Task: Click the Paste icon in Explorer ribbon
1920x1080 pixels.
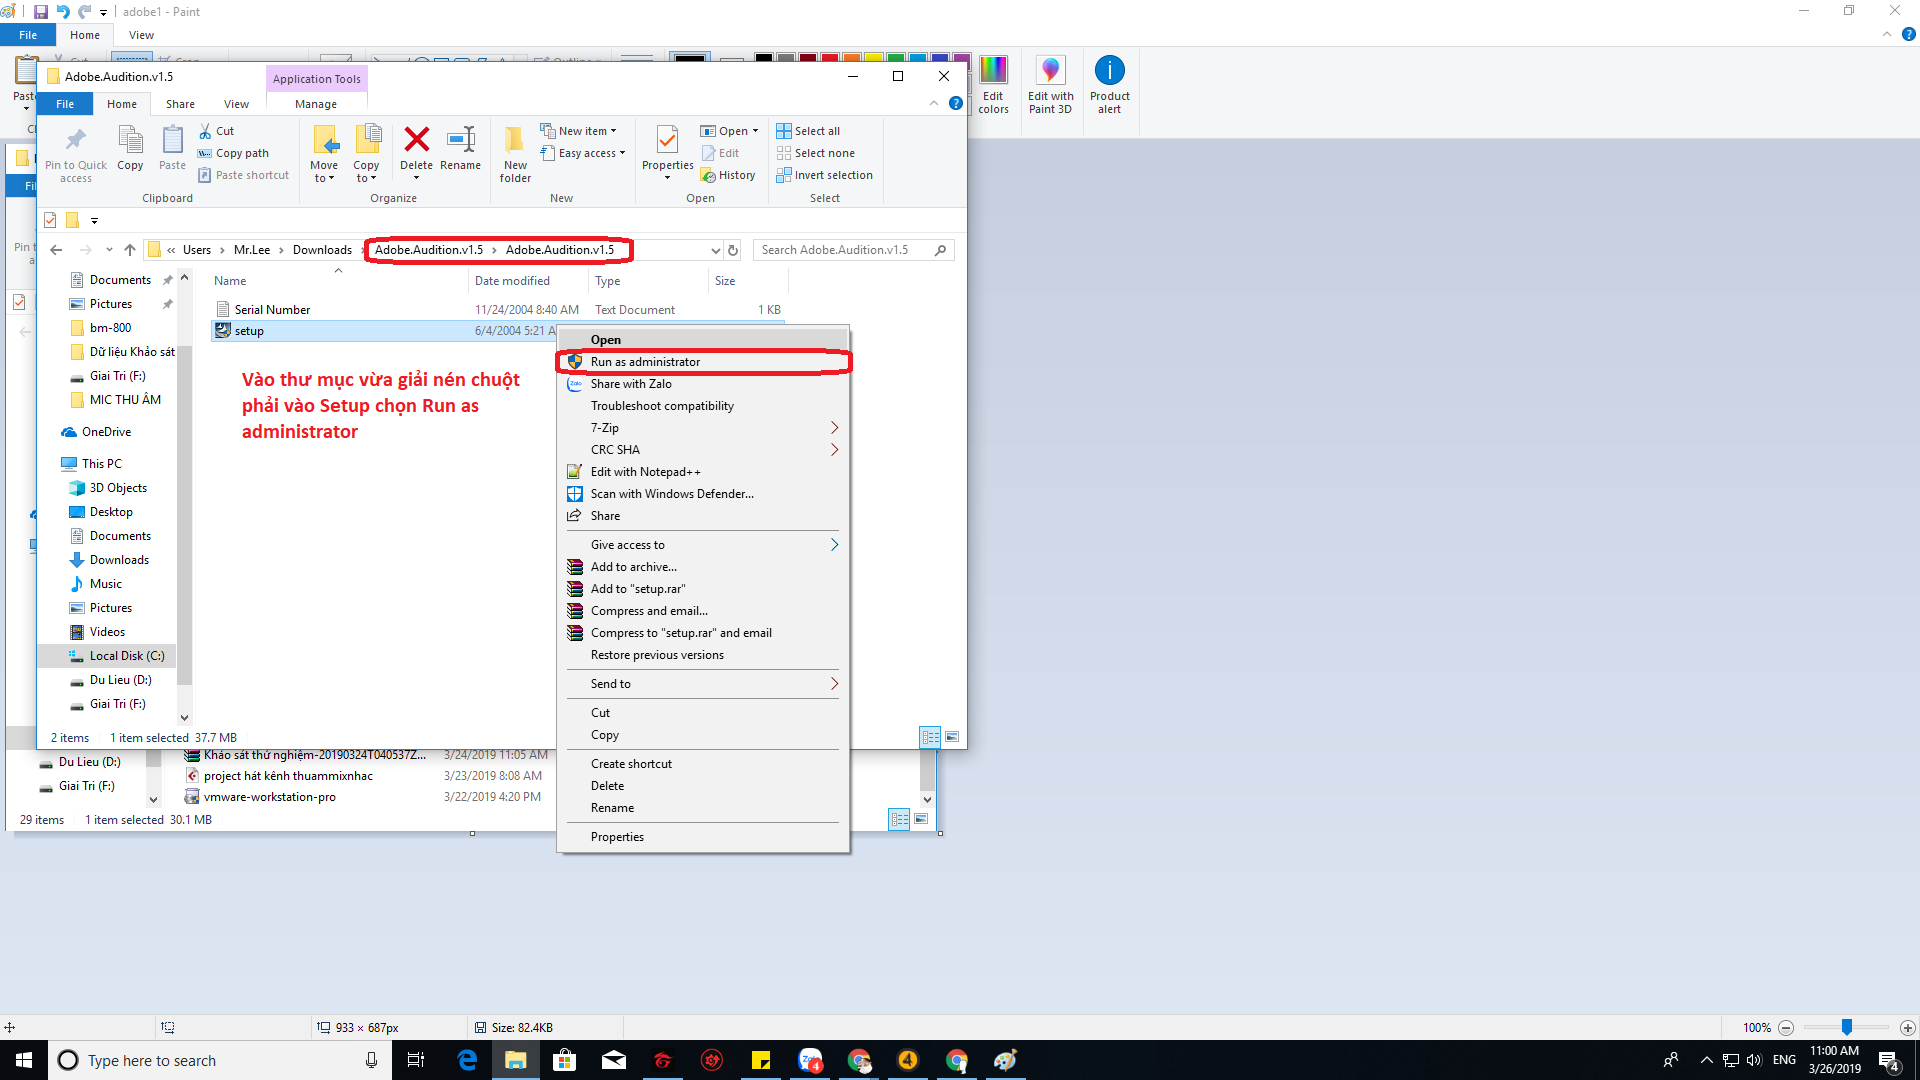Action: click(x=172, y=140)
